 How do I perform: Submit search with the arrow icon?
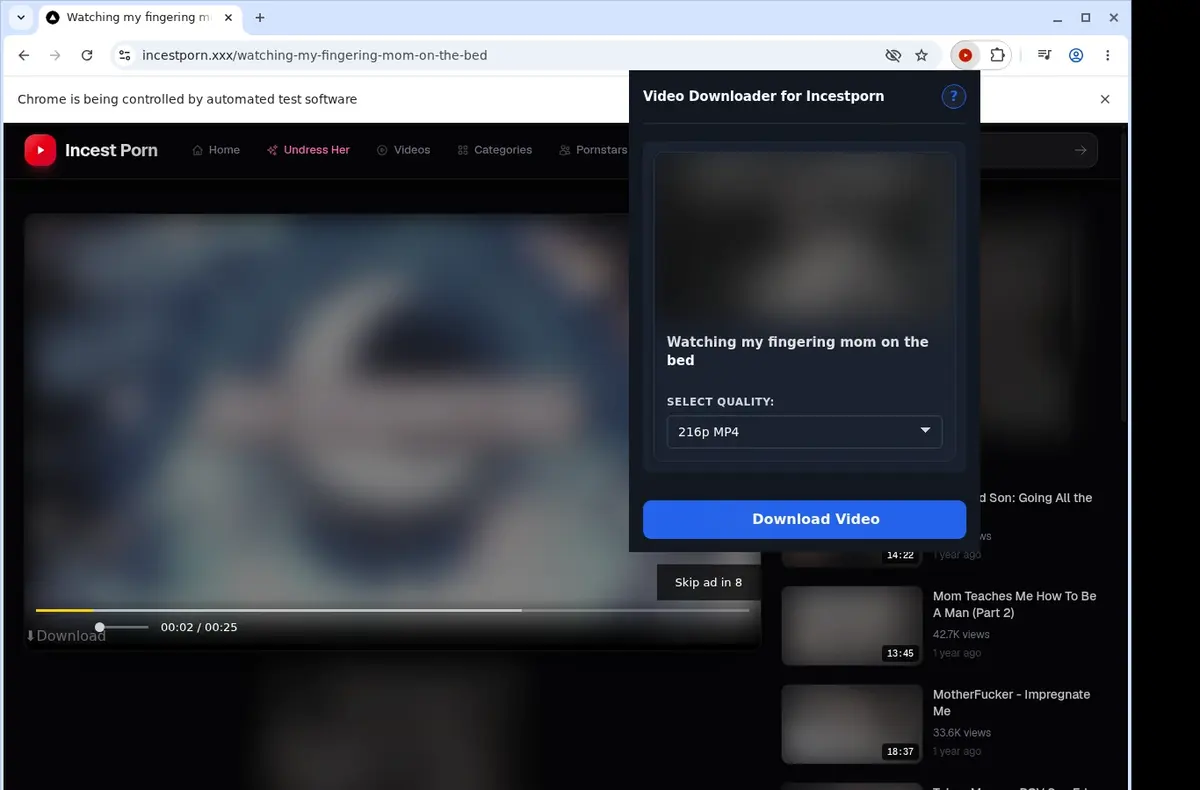1080,150
